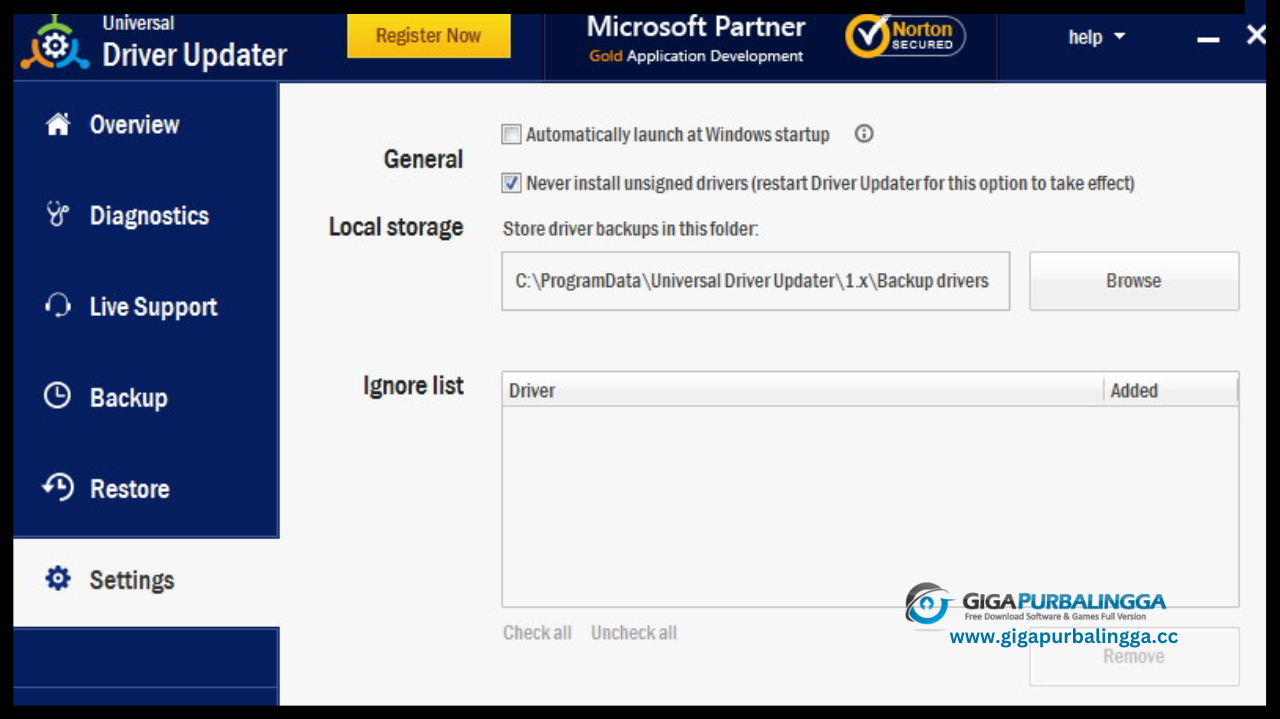Uncheck Never install unsigned drivers

[x=511, y=183]
